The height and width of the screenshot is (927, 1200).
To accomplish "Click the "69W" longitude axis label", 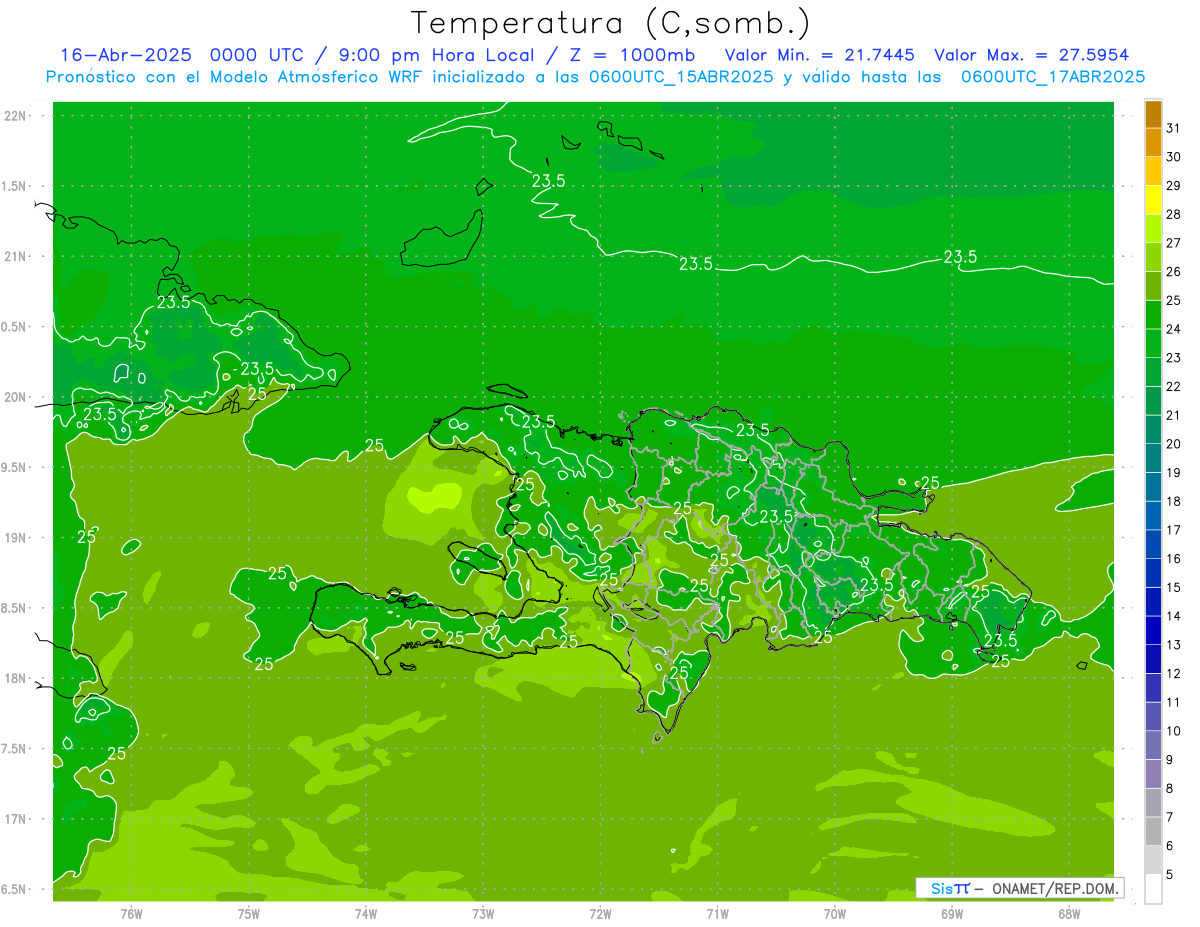I will [x=952, y=913].
